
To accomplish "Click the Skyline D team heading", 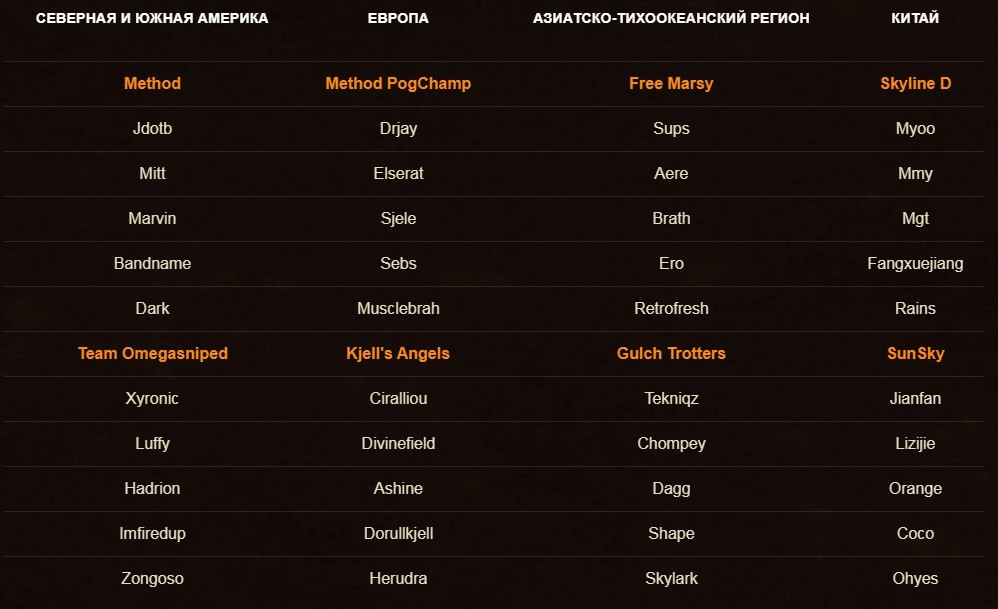I will [x=915, y=83].
